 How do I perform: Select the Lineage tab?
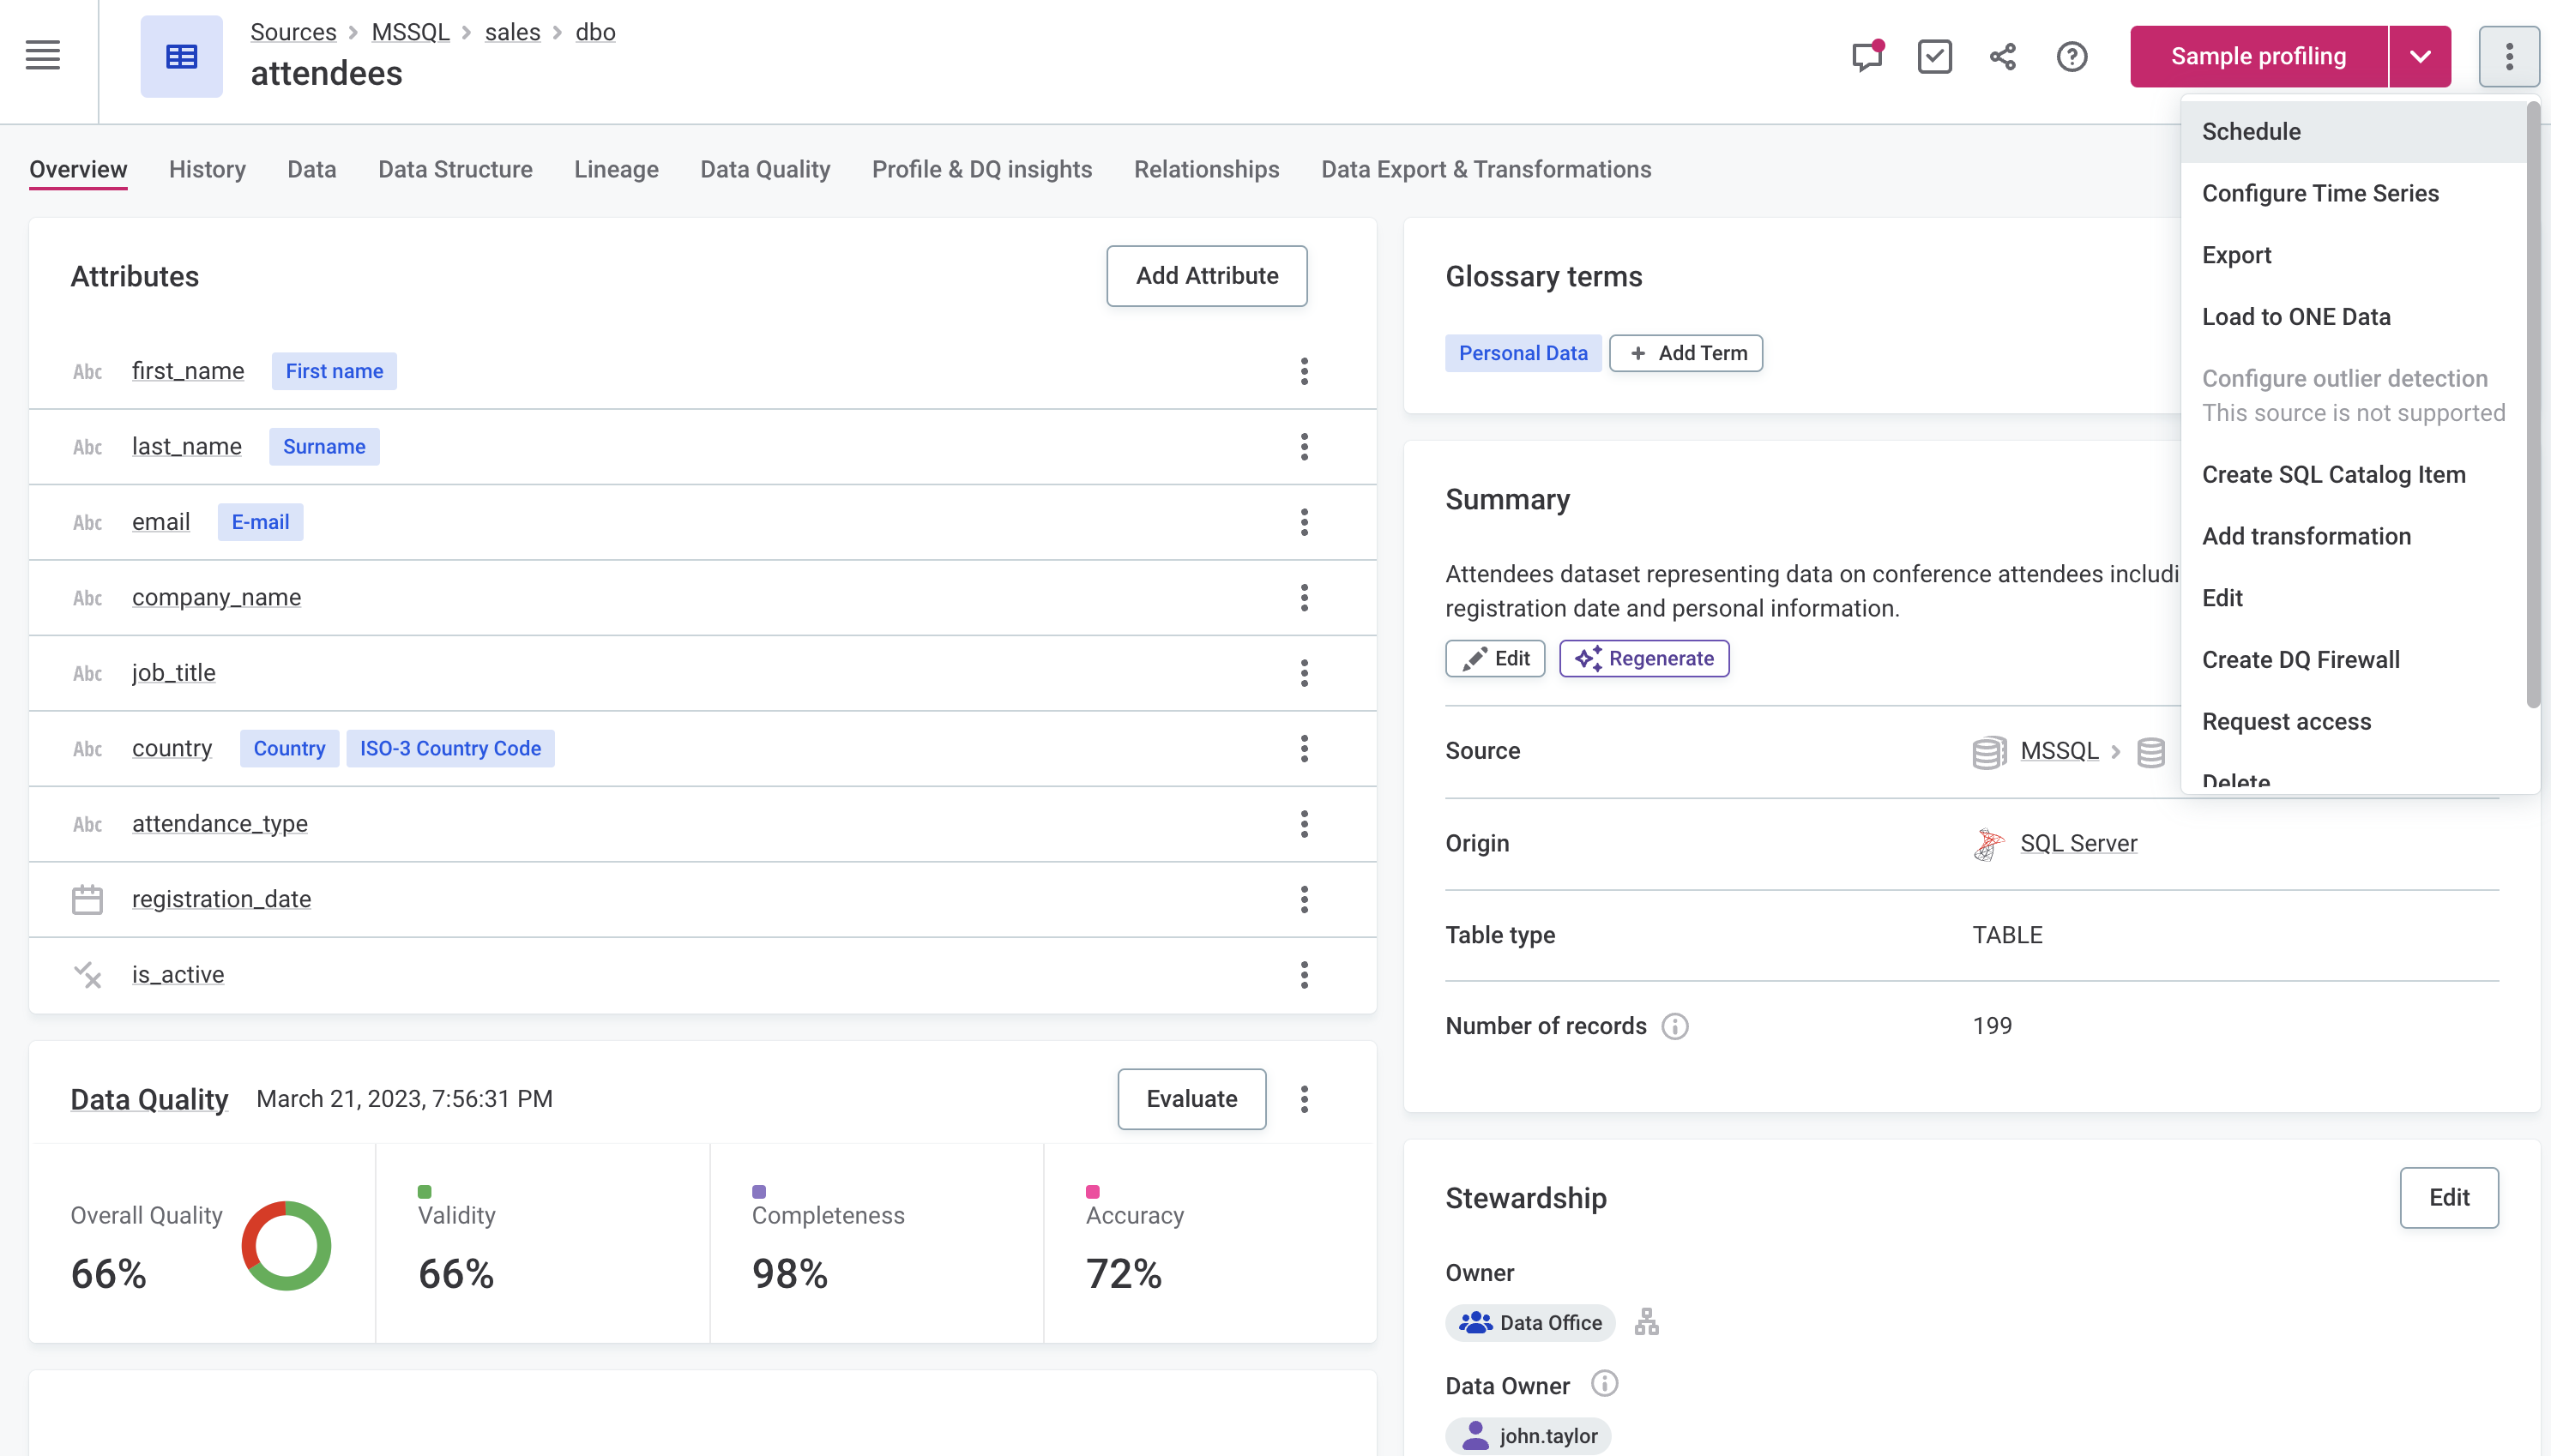pos(615,168)
